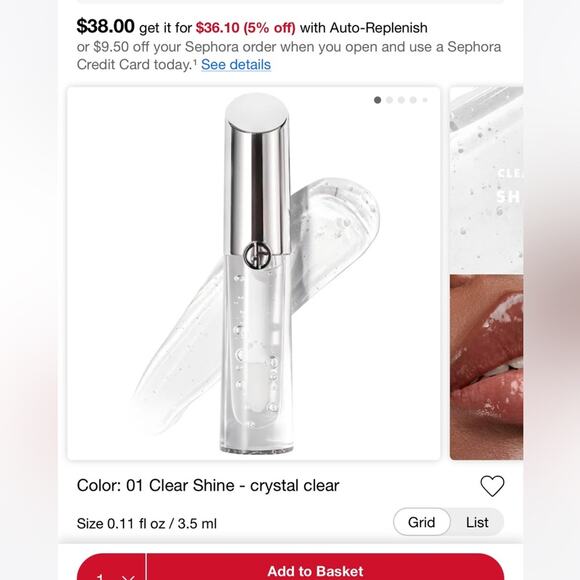View the glossy lips model image
This screenshot has width=580, height=580.
click(486, 367)
